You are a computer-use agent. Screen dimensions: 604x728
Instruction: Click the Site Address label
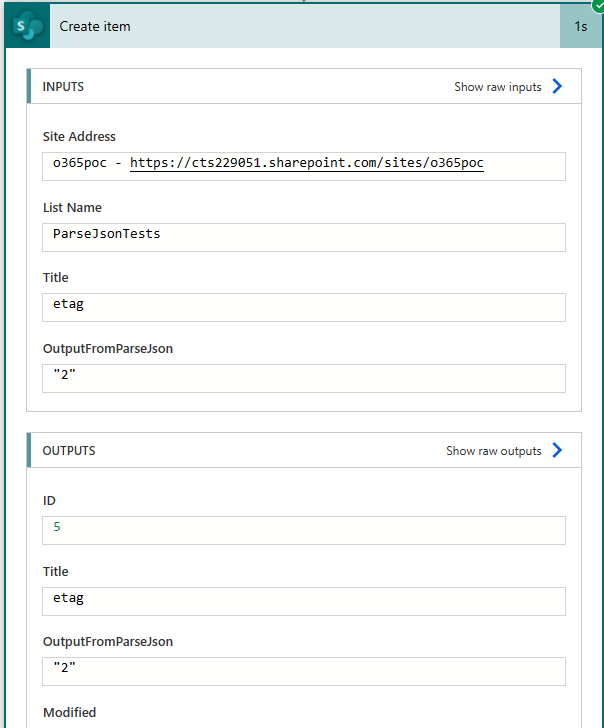point(79,136)
